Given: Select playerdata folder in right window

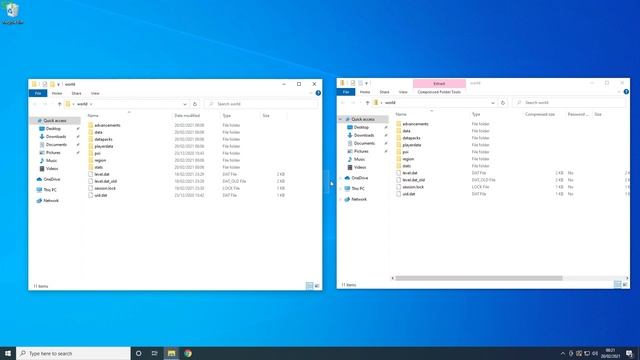Looking at the screenshot, I should tap(411, 145).
